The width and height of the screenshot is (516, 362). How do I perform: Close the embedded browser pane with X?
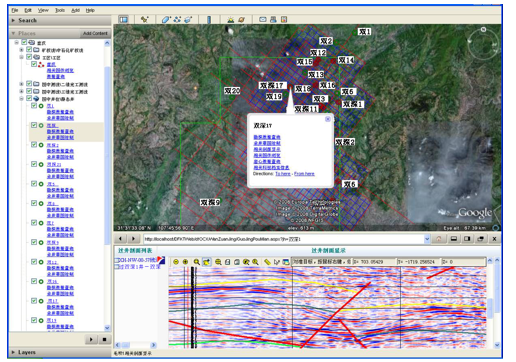pos(494,239)
